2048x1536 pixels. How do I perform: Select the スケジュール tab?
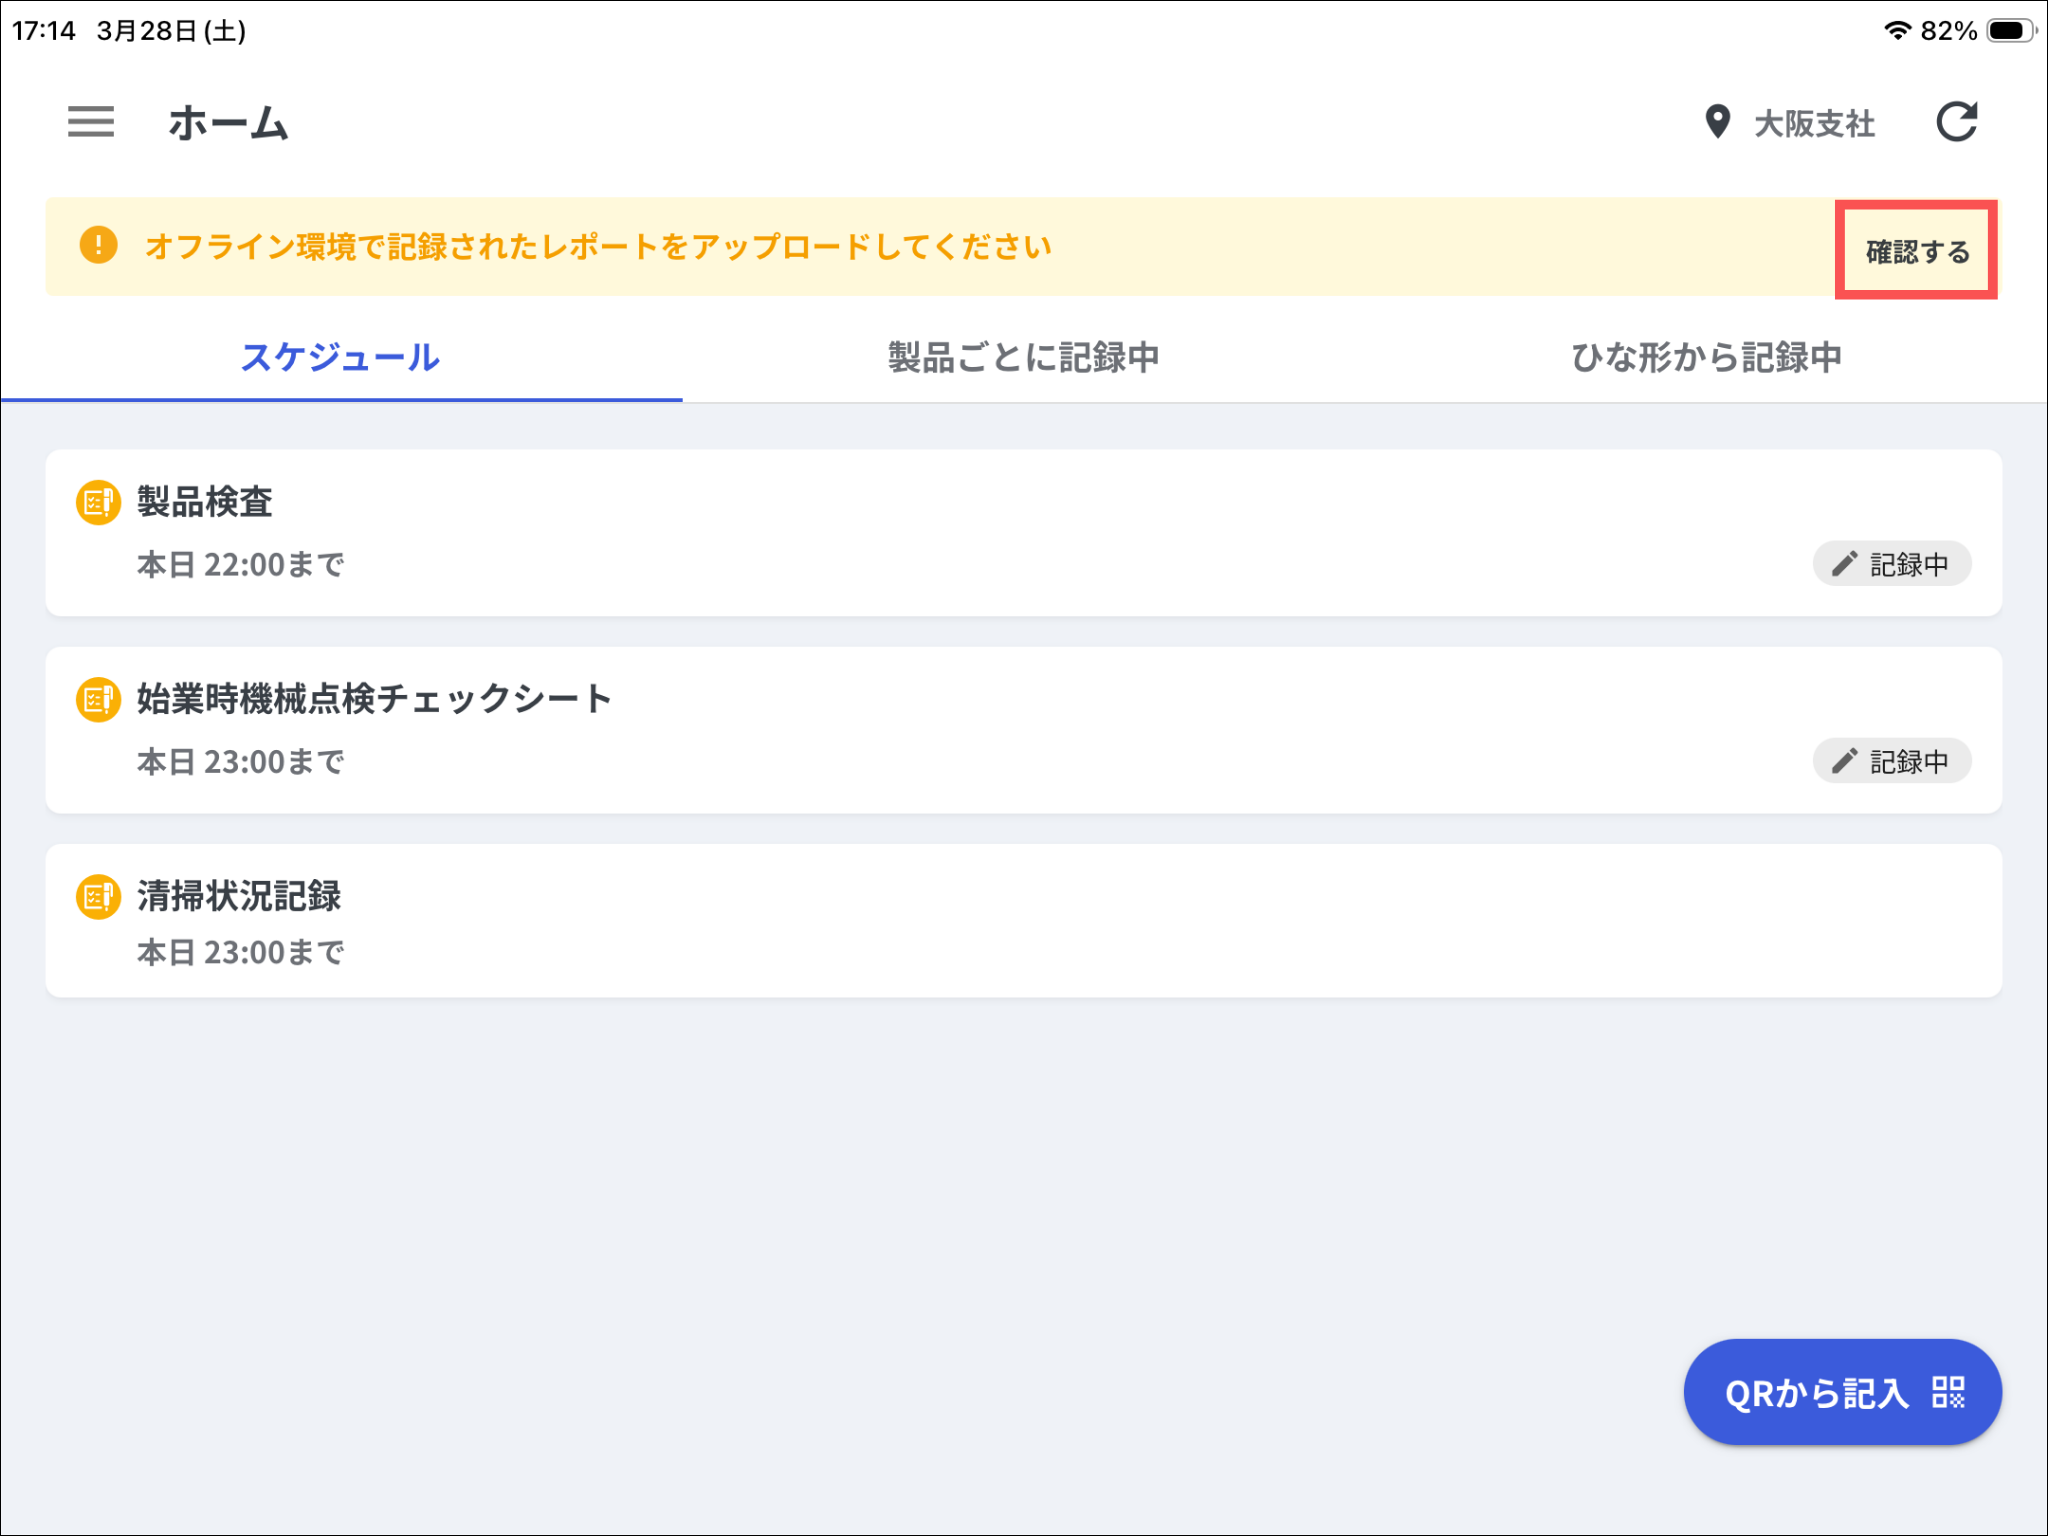[x=340, y=357]
